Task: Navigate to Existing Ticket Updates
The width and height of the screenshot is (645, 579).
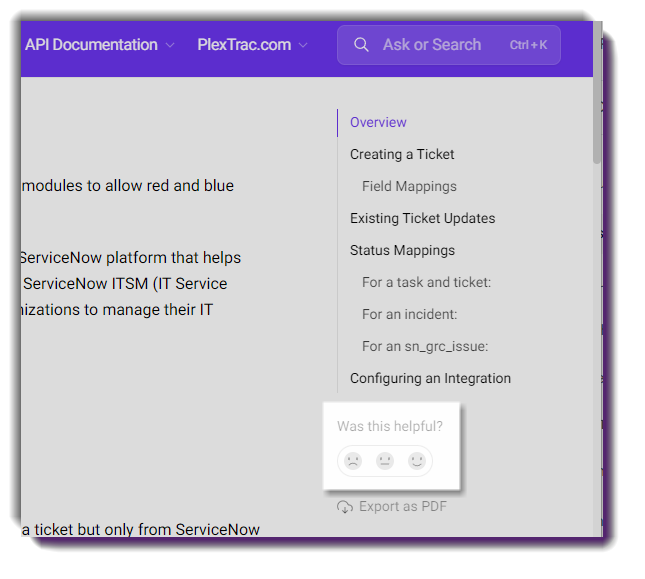Action: point(422,218)
